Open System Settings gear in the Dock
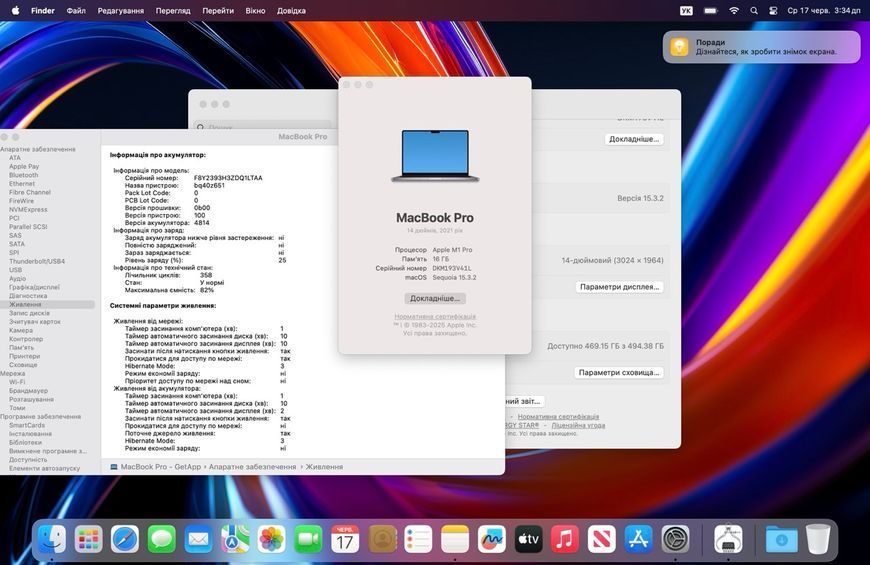 675,538
